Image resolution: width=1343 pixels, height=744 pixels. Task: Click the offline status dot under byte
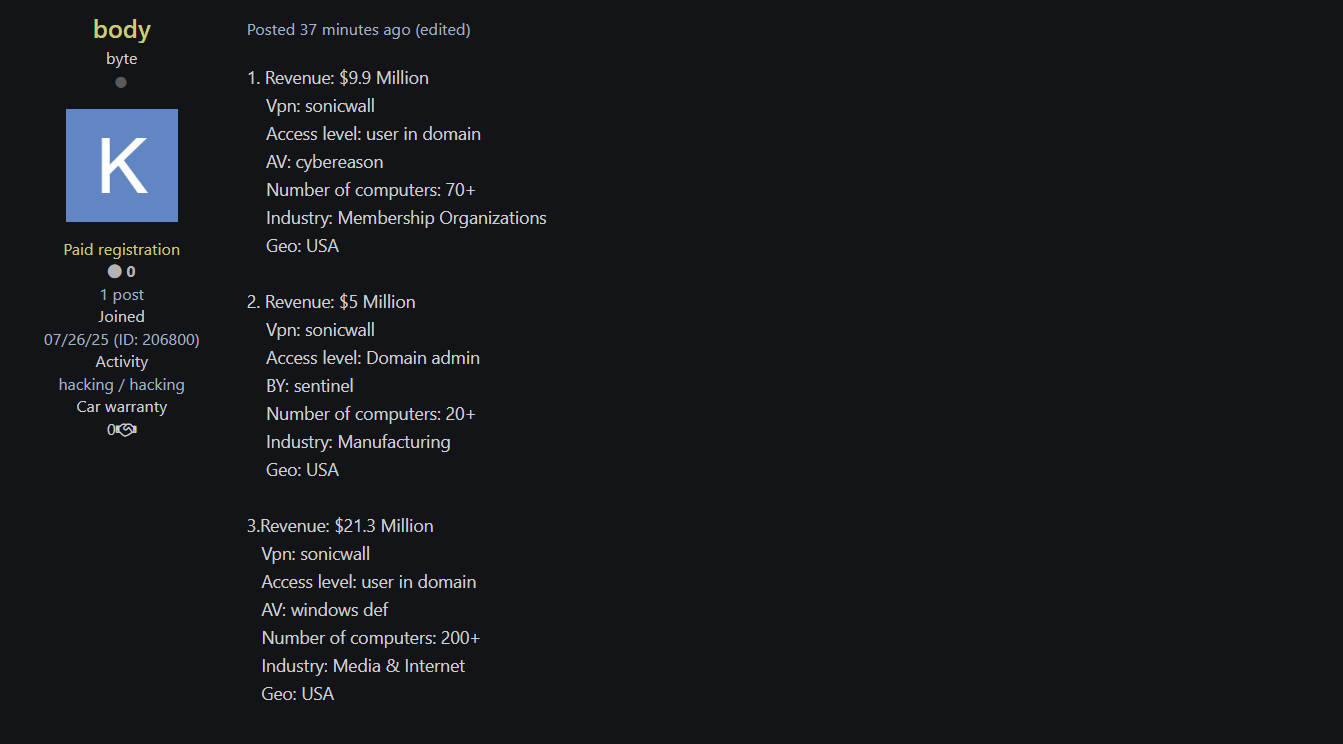(121, 82)
